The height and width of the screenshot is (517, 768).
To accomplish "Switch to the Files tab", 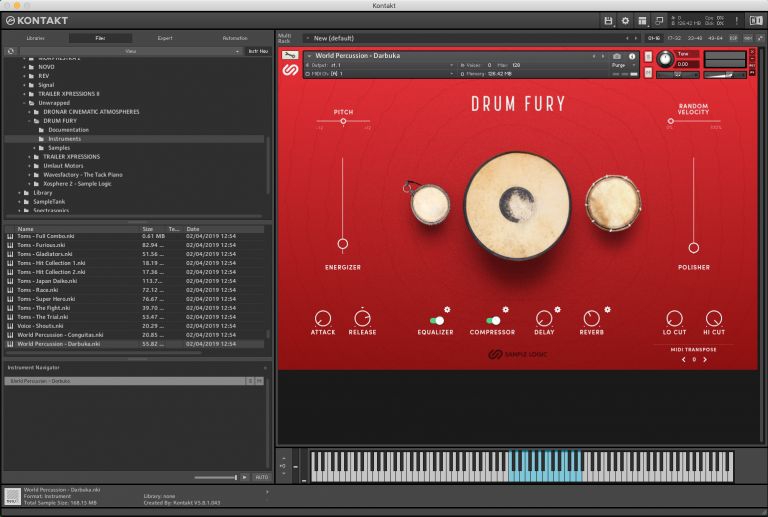I will [x=100, y=38].
